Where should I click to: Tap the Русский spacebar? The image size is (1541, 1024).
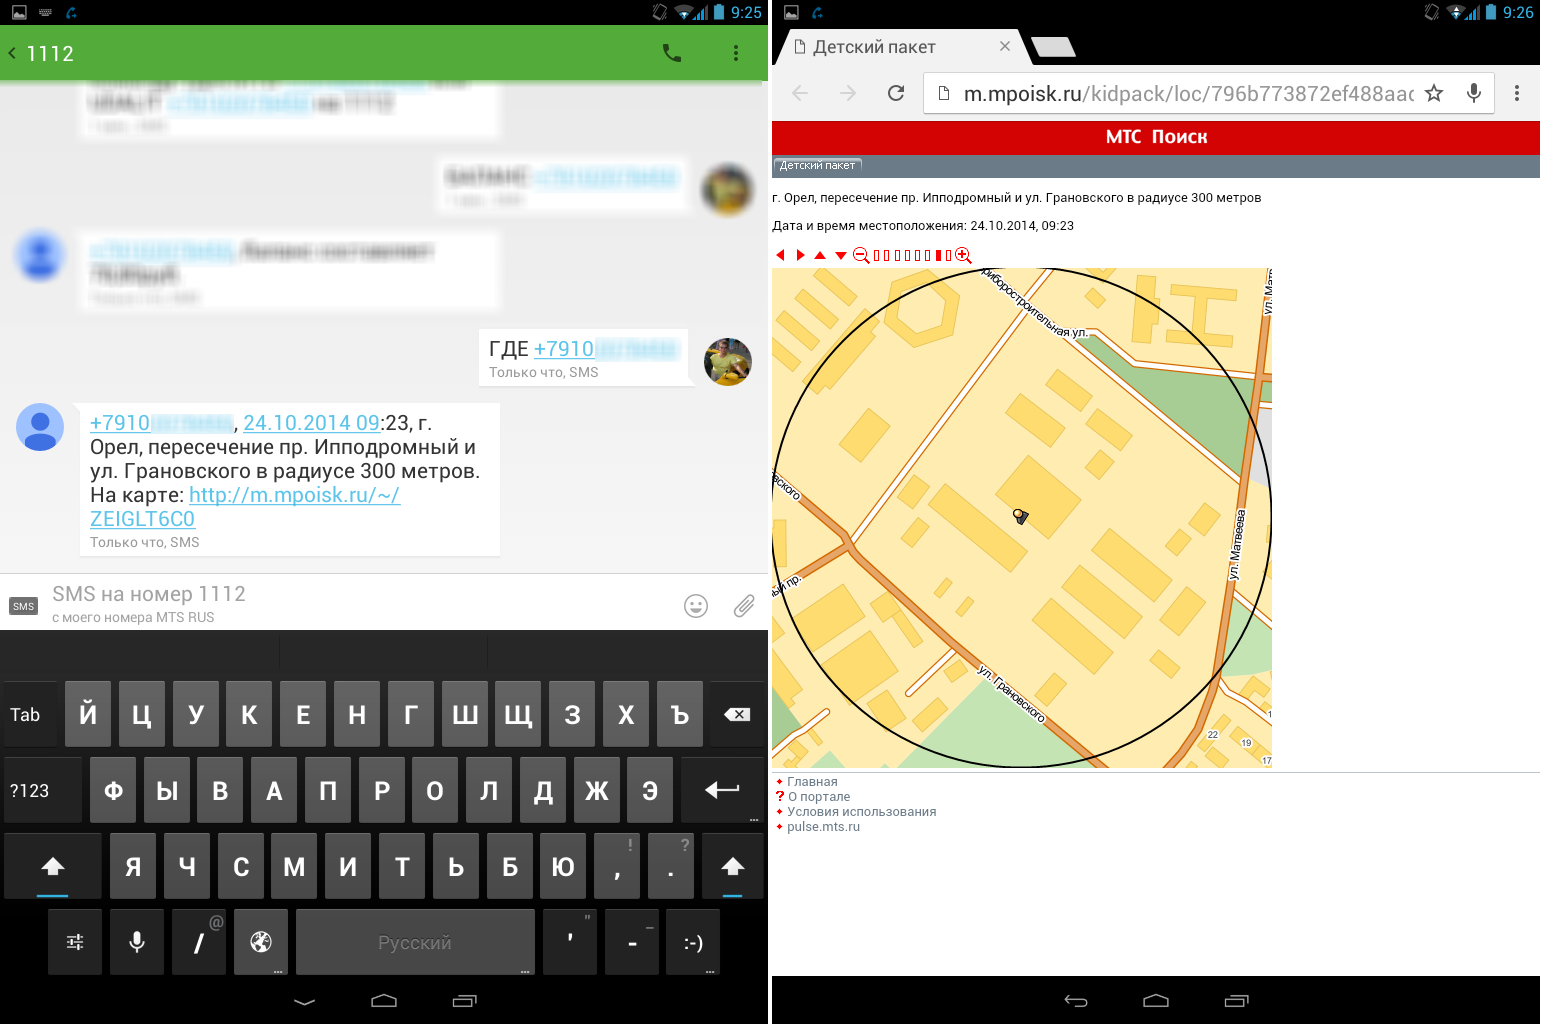click(x=415, y=942)
